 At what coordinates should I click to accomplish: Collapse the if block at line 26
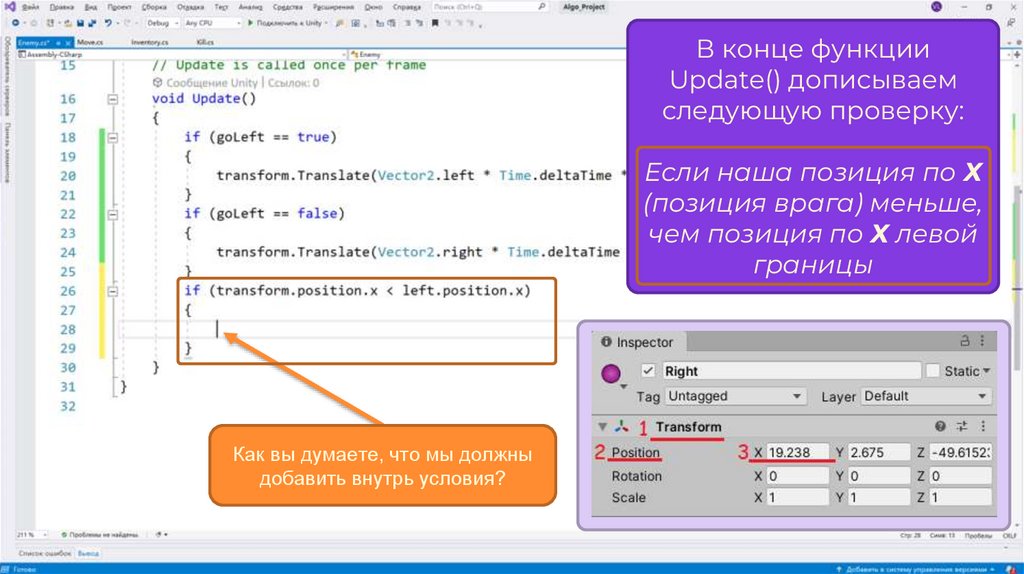point(112,291)
